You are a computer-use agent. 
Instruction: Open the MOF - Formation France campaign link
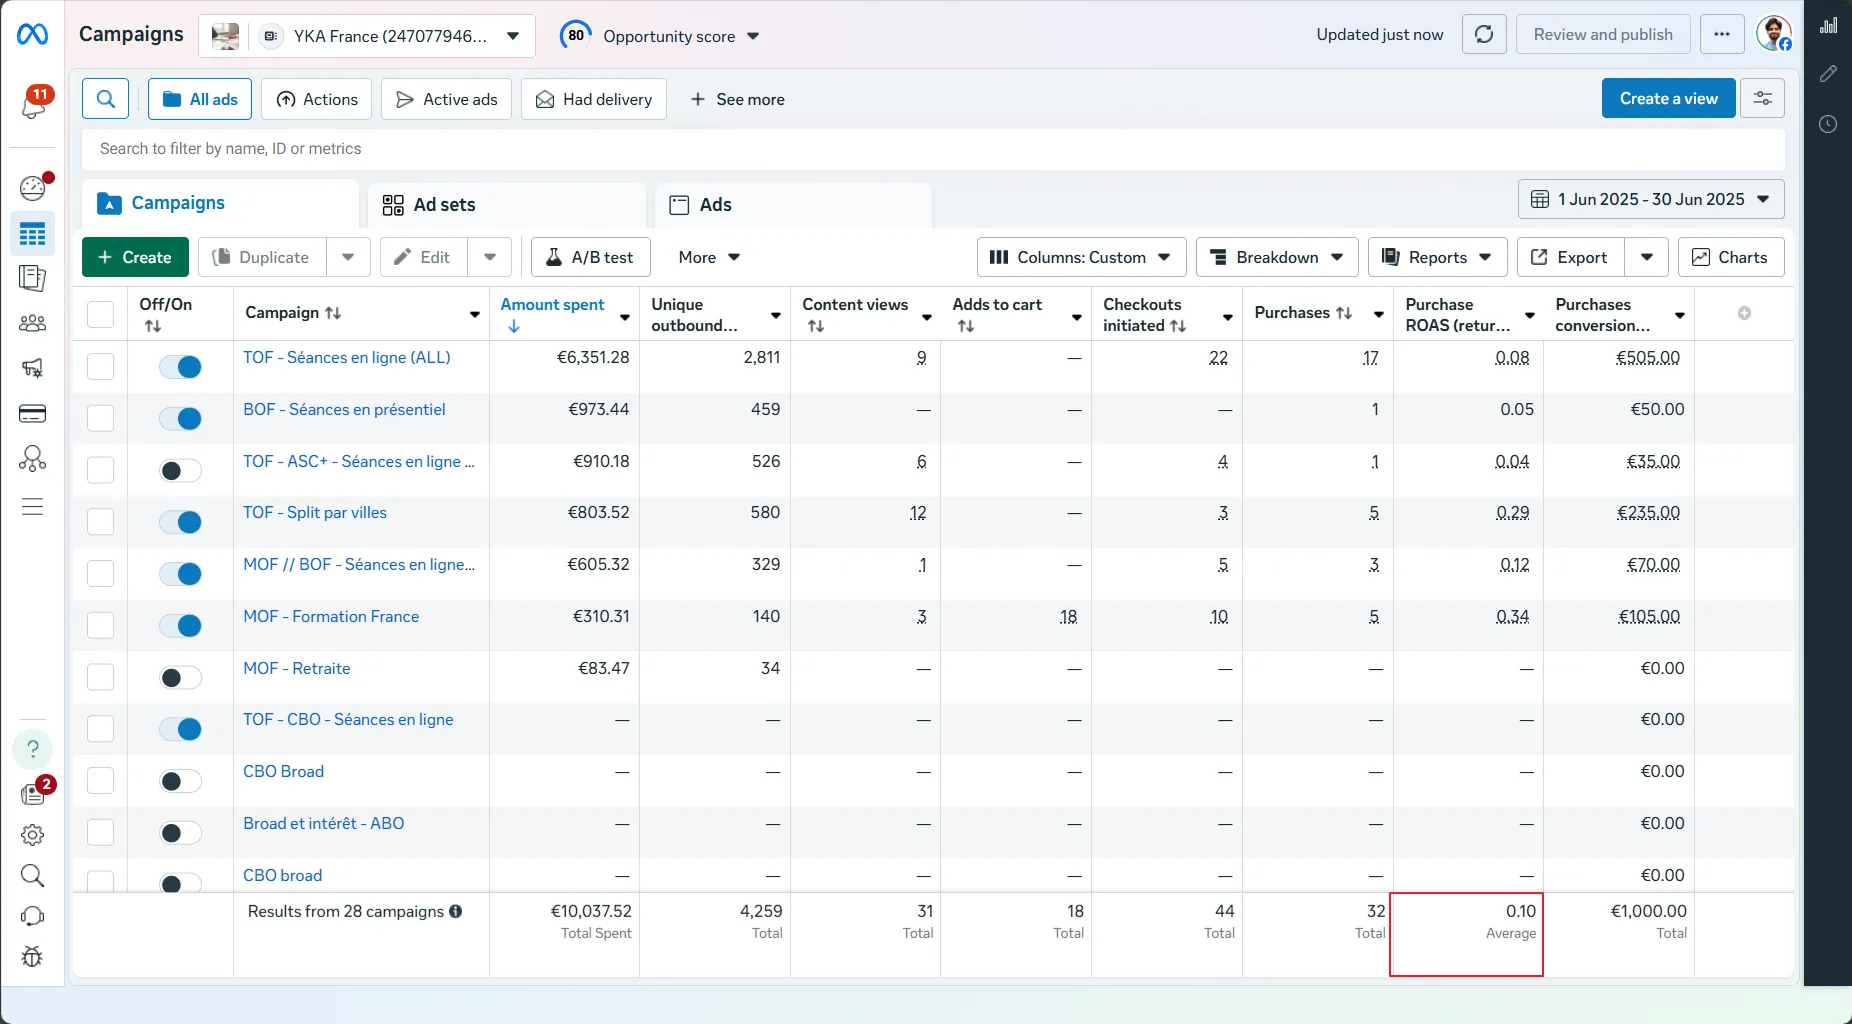point(331,616)
